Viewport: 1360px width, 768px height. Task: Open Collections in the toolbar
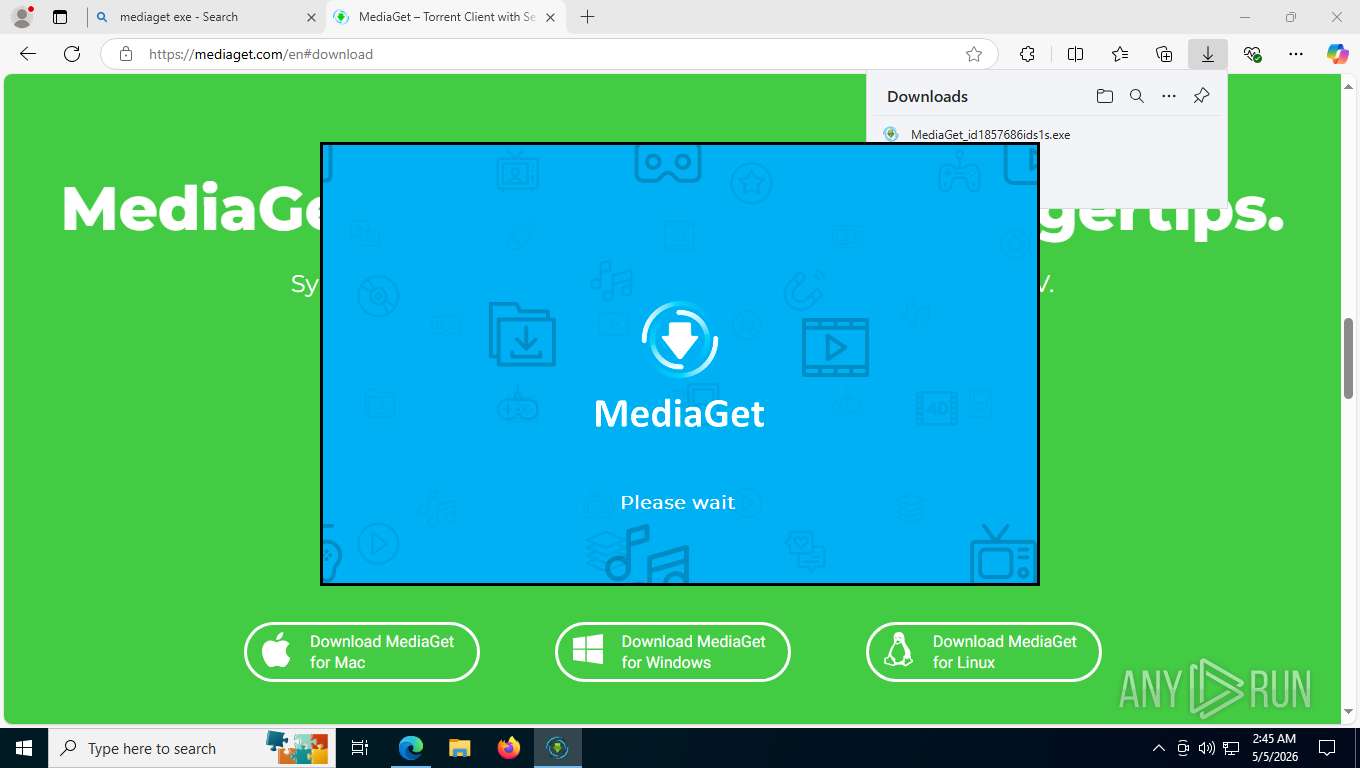tap(1164, 54)
